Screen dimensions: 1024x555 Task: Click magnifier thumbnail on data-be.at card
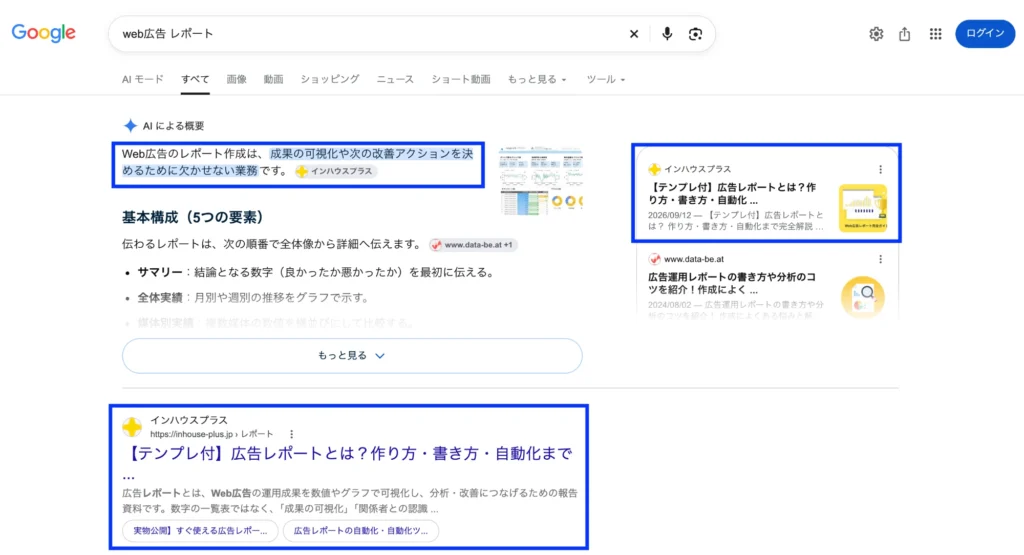click(863, 297)
